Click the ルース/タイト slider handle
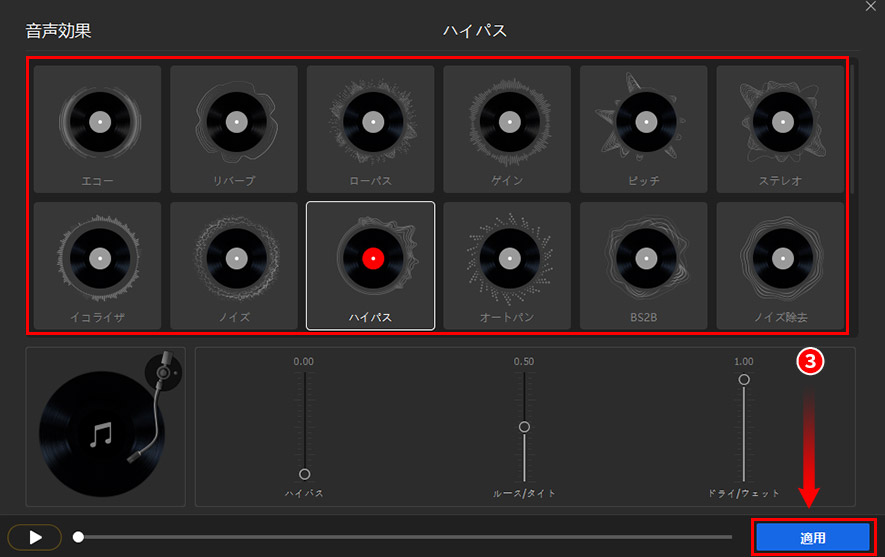The width and height of the screenshot is (885, 557). coord(524,427)
